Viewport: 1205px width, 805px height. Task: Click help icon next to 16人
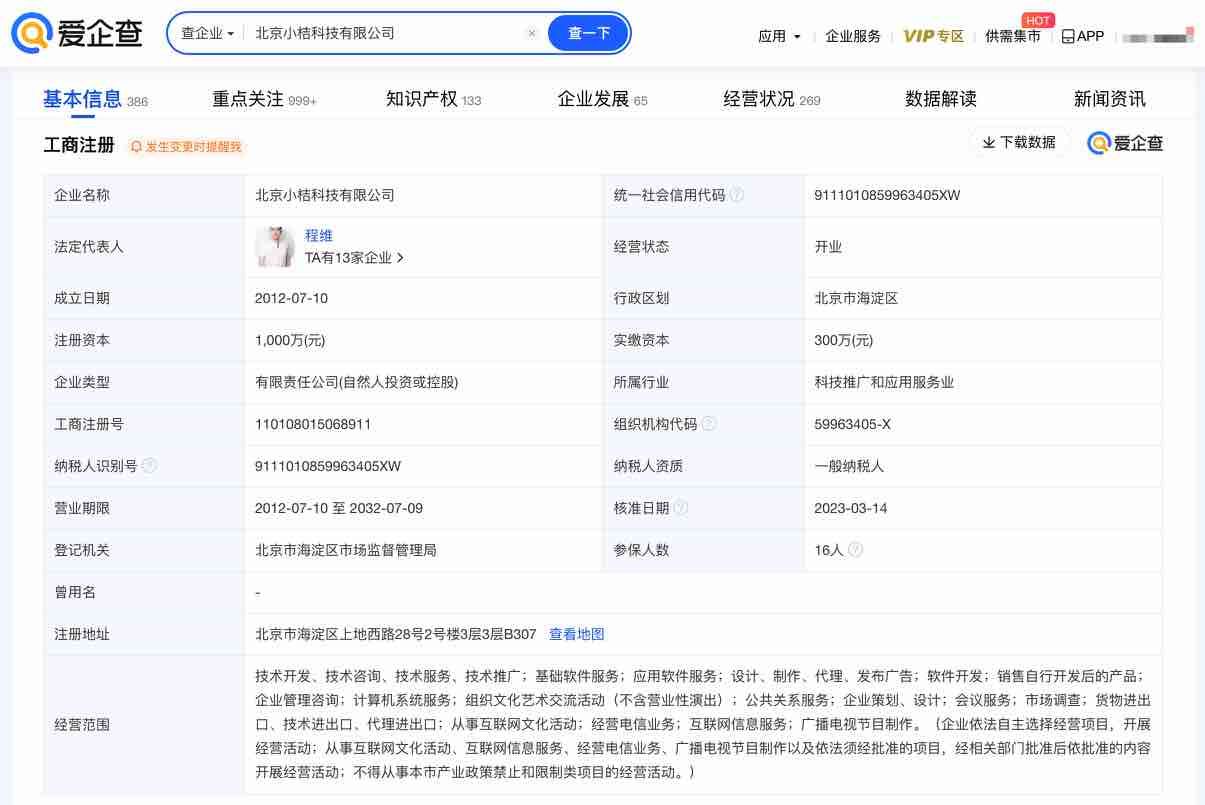855,550
